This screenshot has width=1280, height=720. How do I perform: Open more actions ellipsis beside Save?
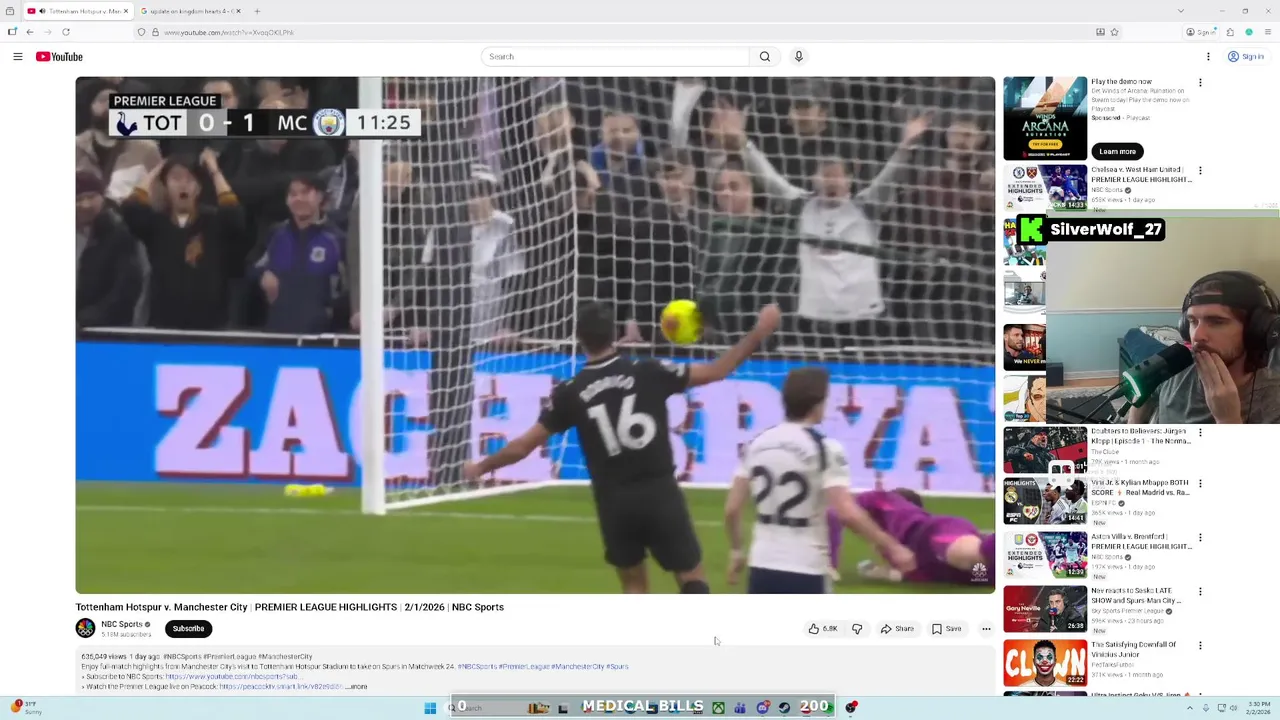[x=986, y=629]
